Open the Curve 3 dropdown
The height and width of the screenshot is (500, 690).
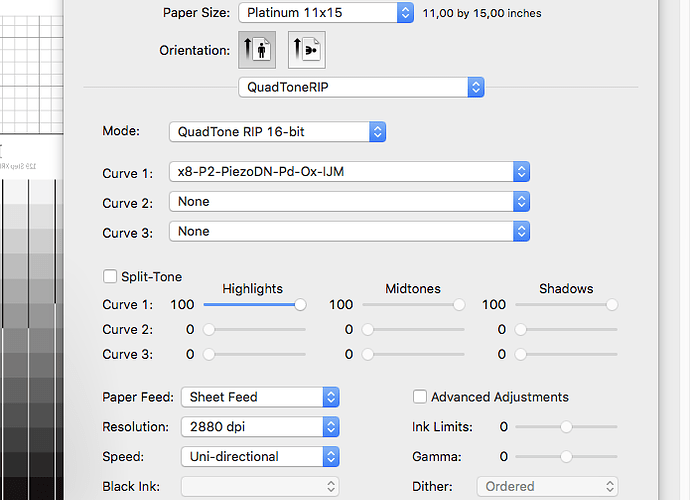(x=349, y=232)
